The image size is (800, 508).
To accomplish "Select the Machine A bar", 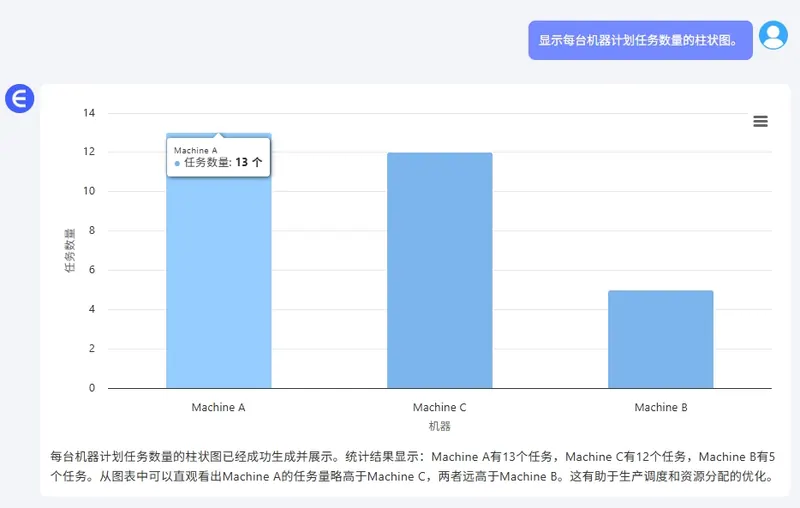I will [218, 280].
